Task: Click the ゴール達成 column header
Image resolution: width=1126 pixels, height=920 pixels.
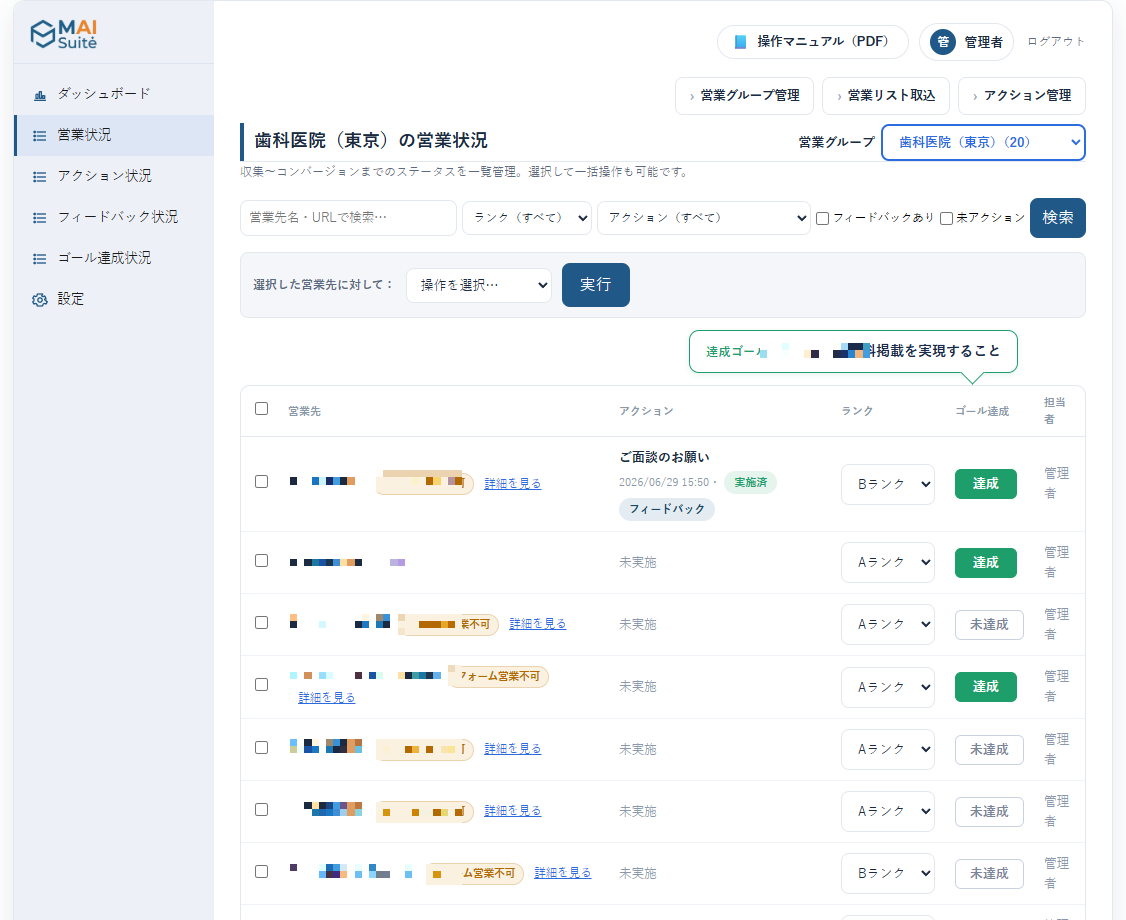Action: [982, 412]
